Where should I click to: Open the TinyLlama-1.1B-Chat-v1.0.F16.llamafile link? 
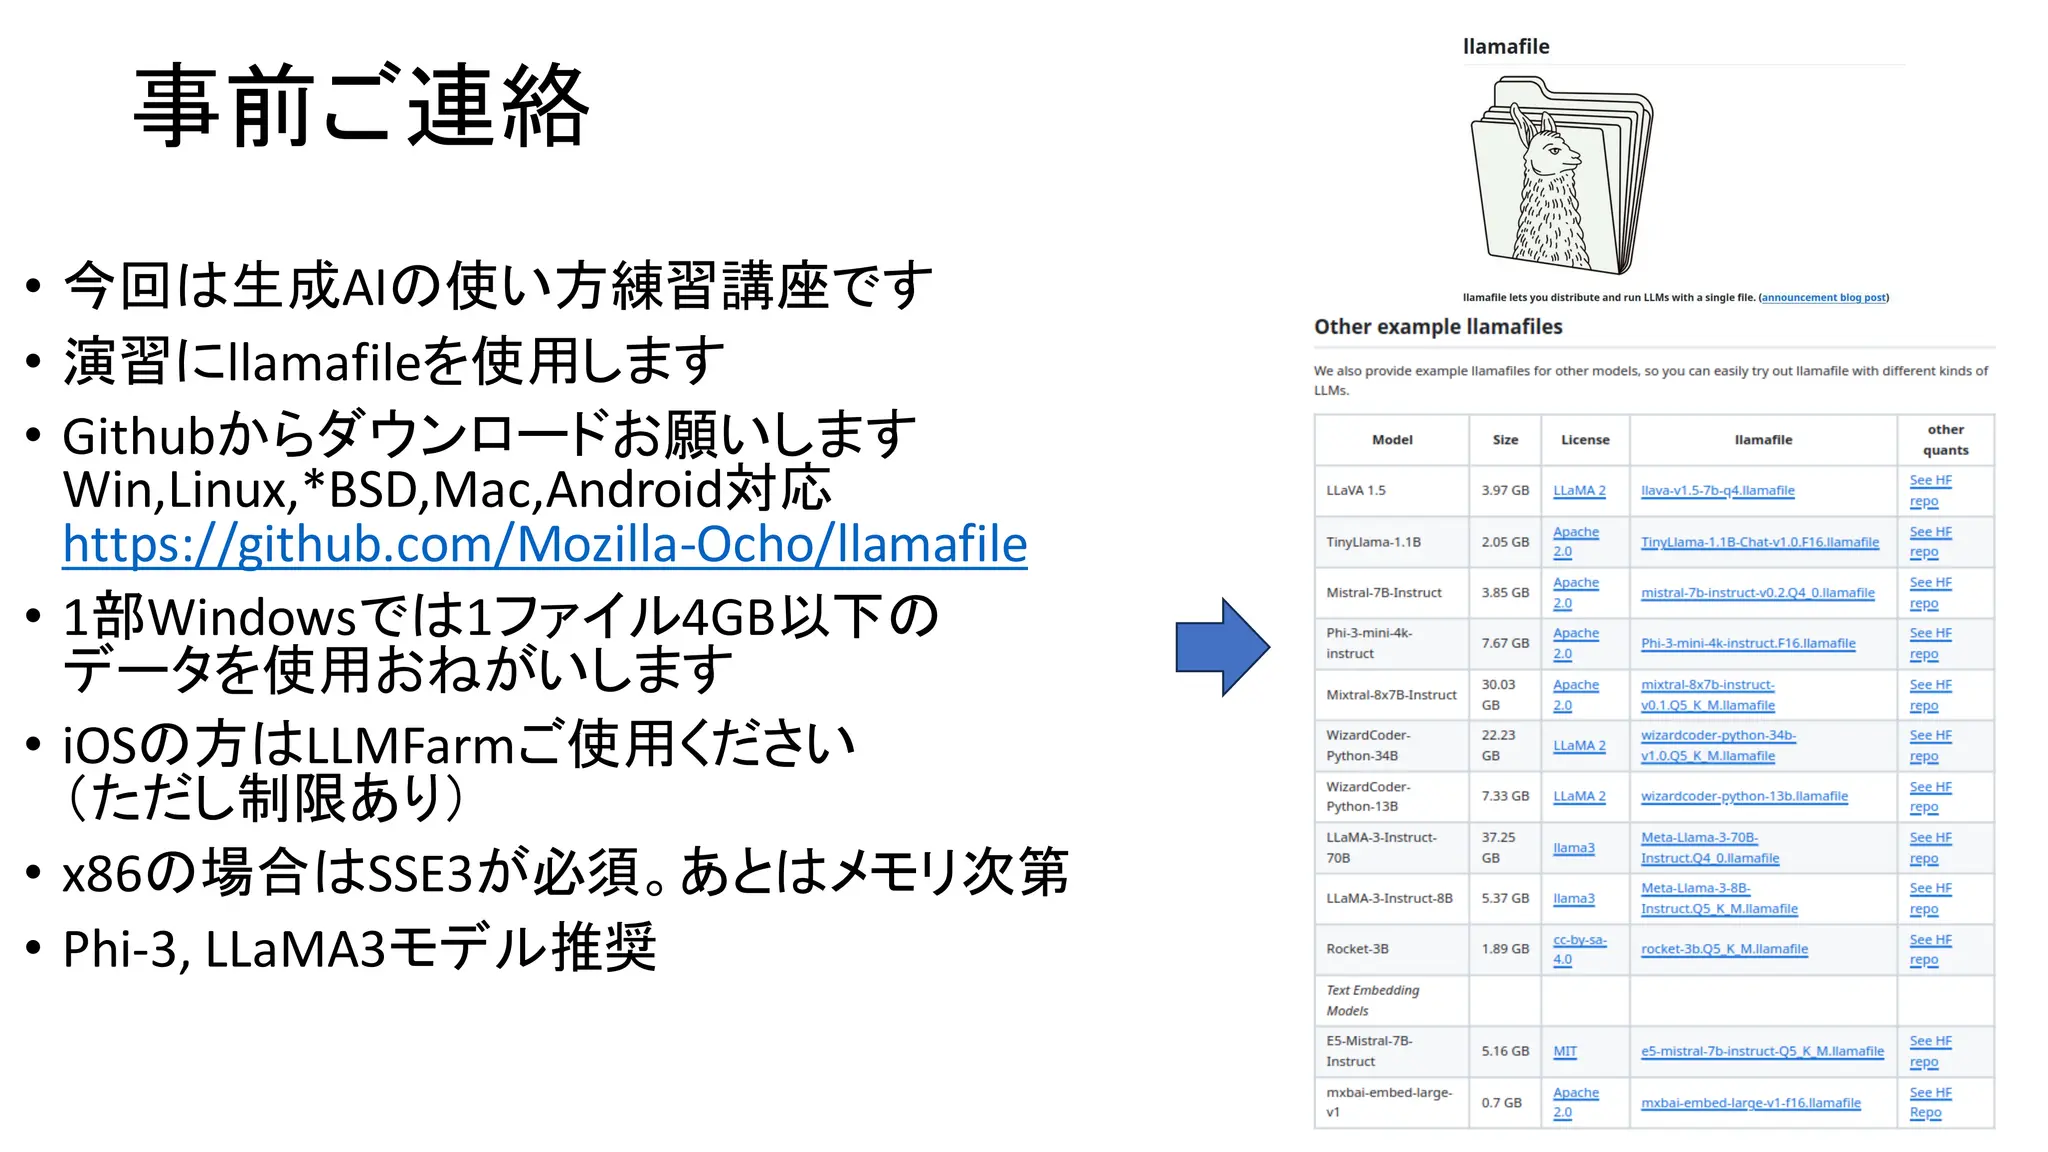tap(1759, 542)
